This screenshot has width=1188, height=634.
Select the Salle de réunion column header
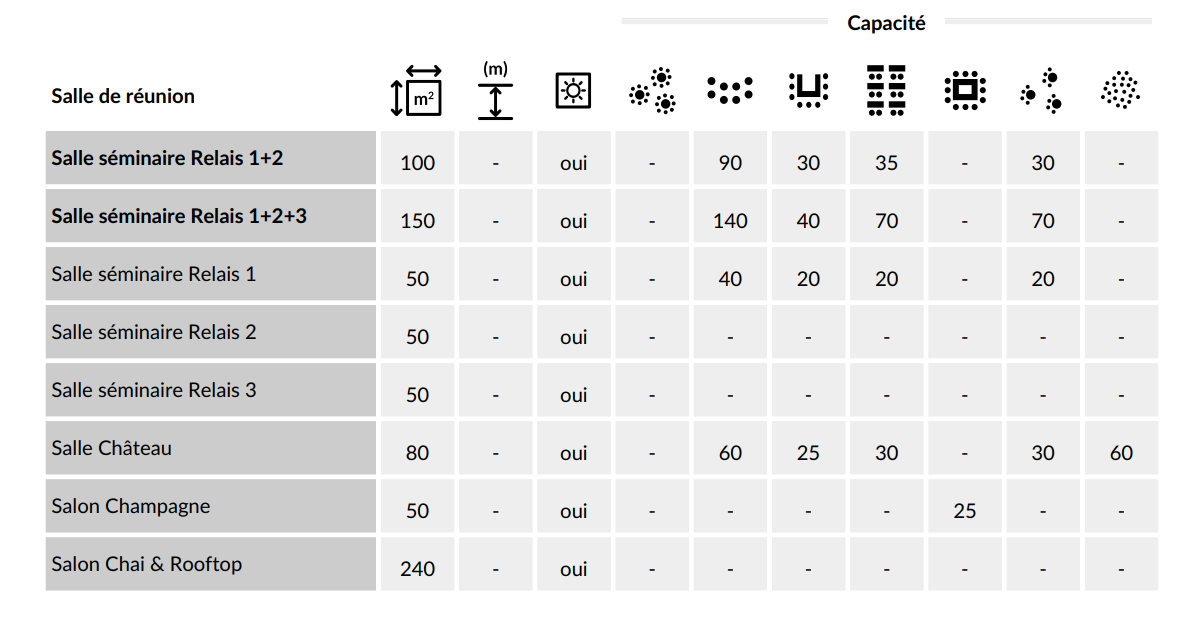pyautogui.click(x=123, y=96)
